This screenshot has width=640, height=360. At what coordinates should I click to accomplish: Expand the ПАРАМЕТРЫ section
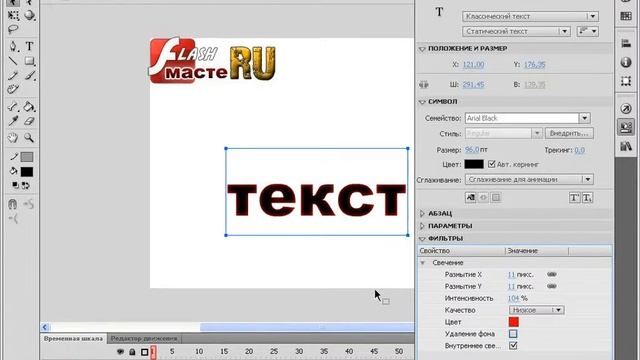[x=422, y=226]
